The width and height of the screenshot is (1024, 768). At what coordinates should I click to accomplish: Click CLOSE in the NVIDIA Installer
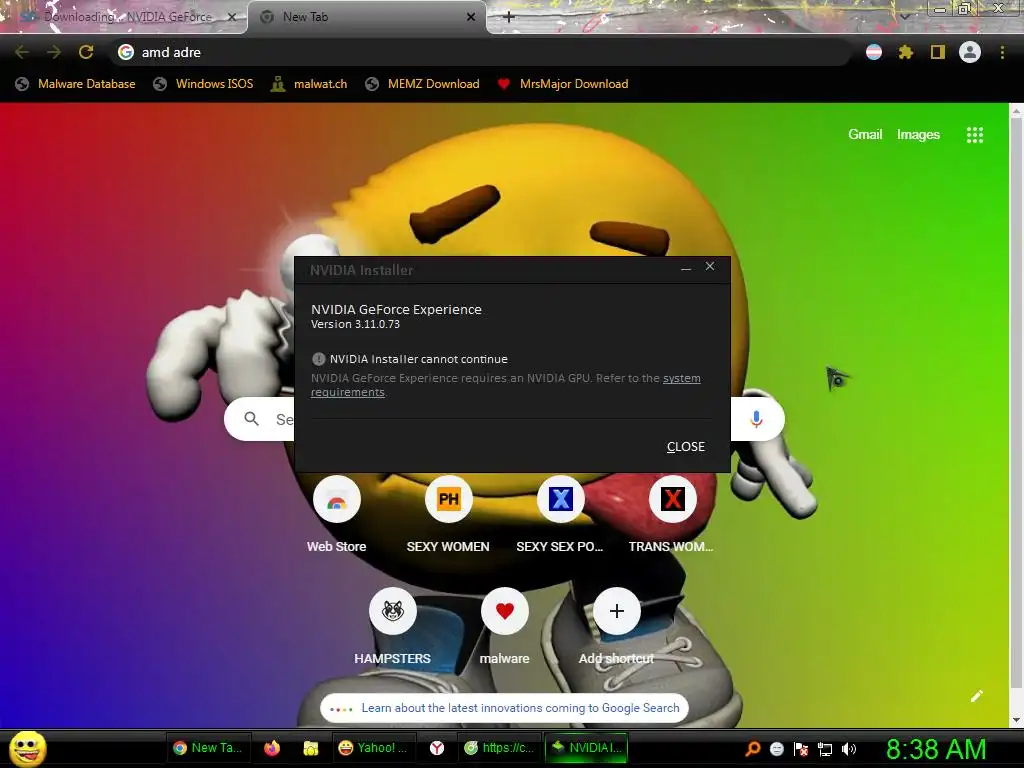(x=686, y=447)
